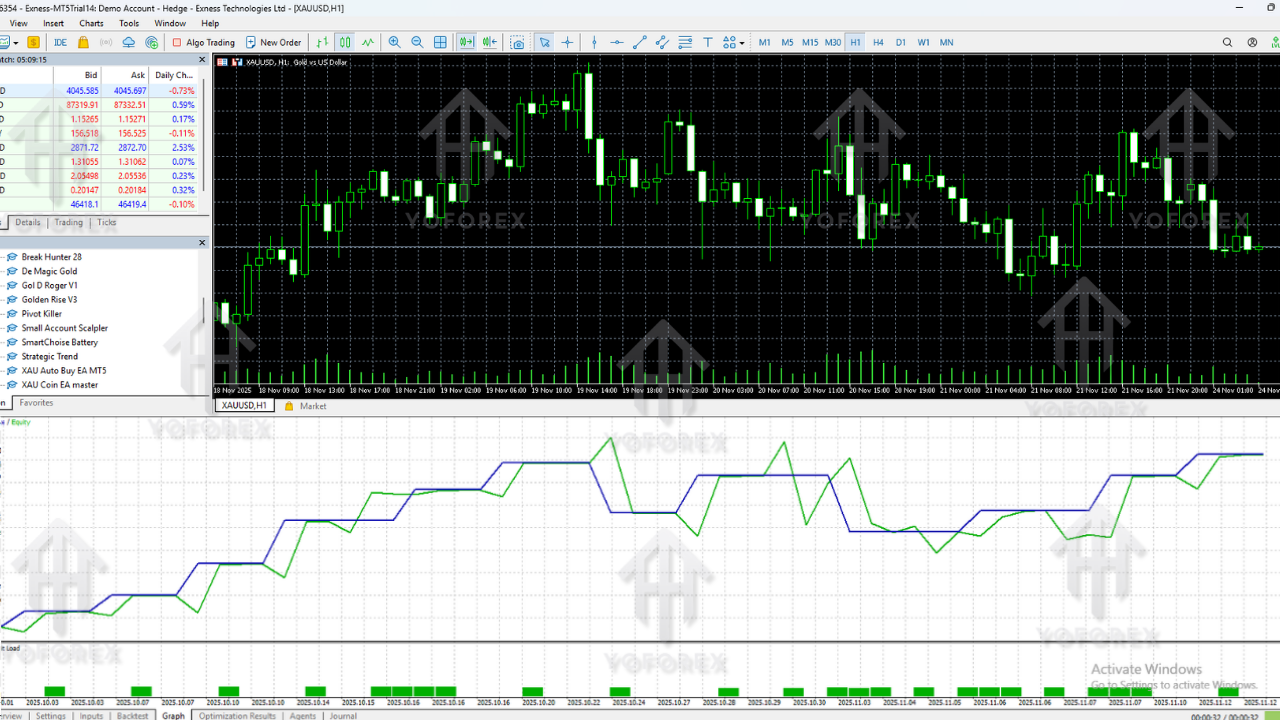Select the crosshair tool
Image resolution: width=1280 pixels, height=720 pixels.
[x=566, y=42]
